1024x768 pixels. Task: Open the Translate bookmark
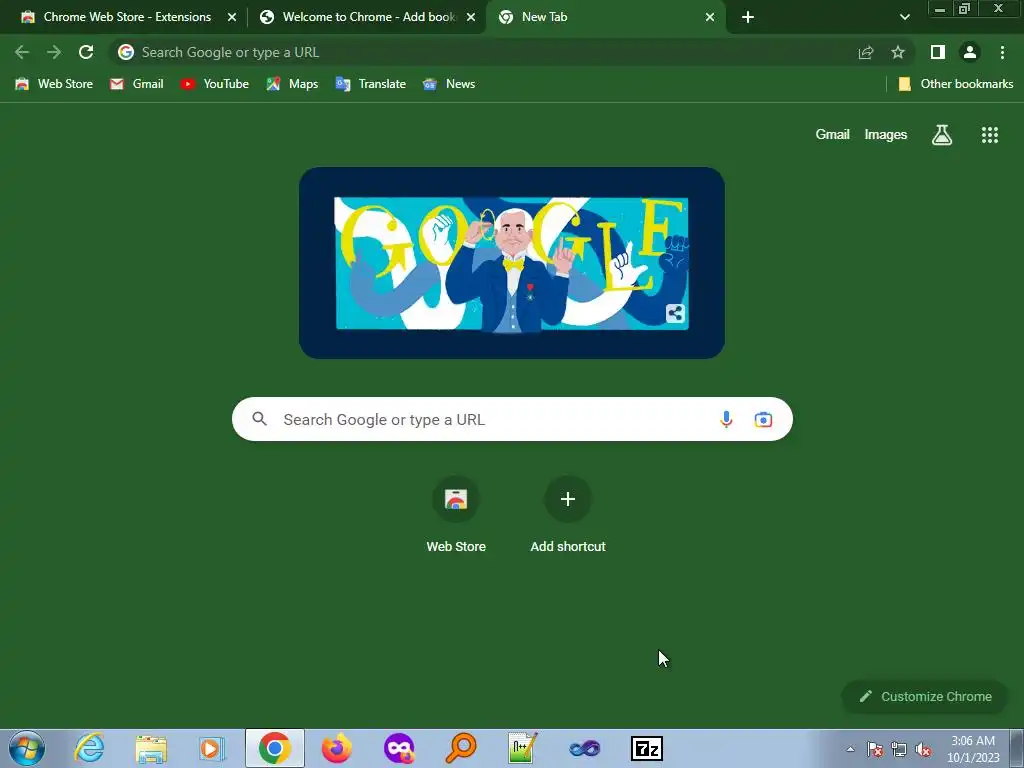coord(370,84)
